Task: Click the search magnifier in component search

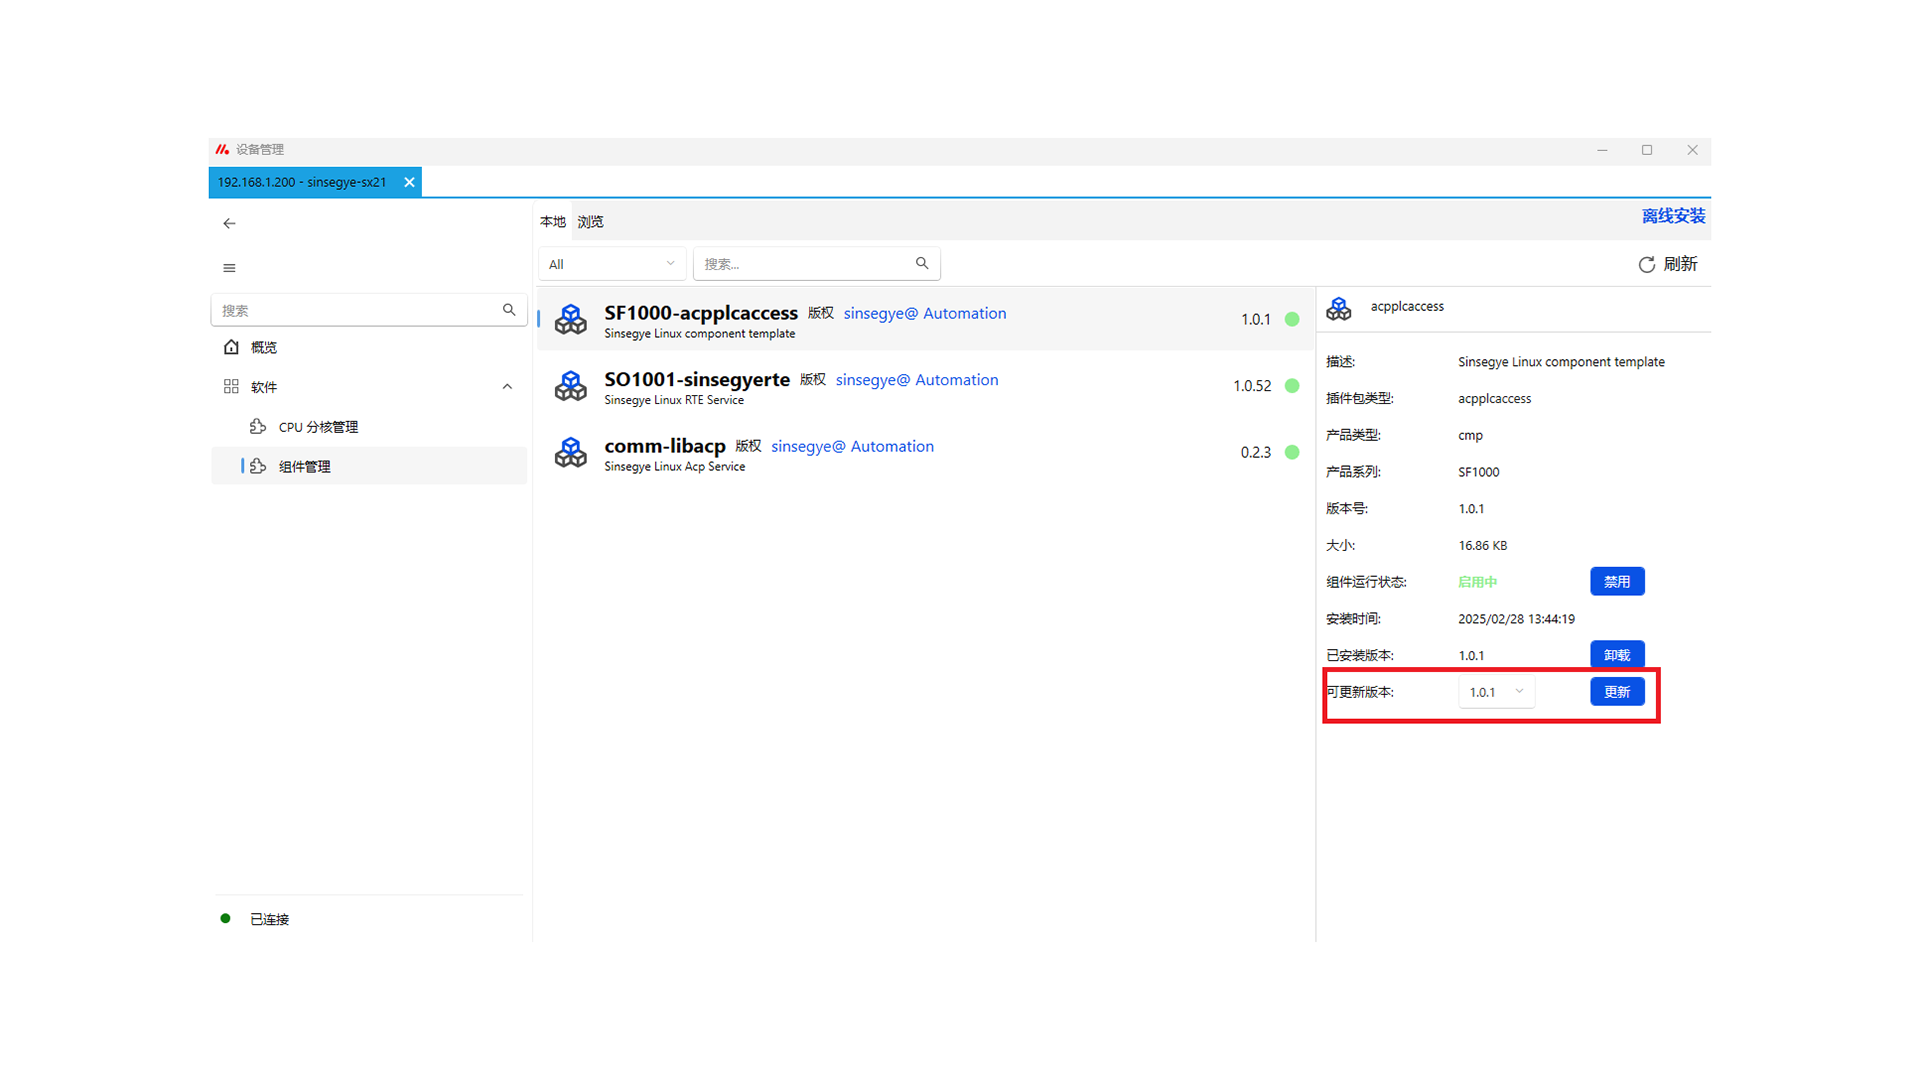Action: [922, 263]
